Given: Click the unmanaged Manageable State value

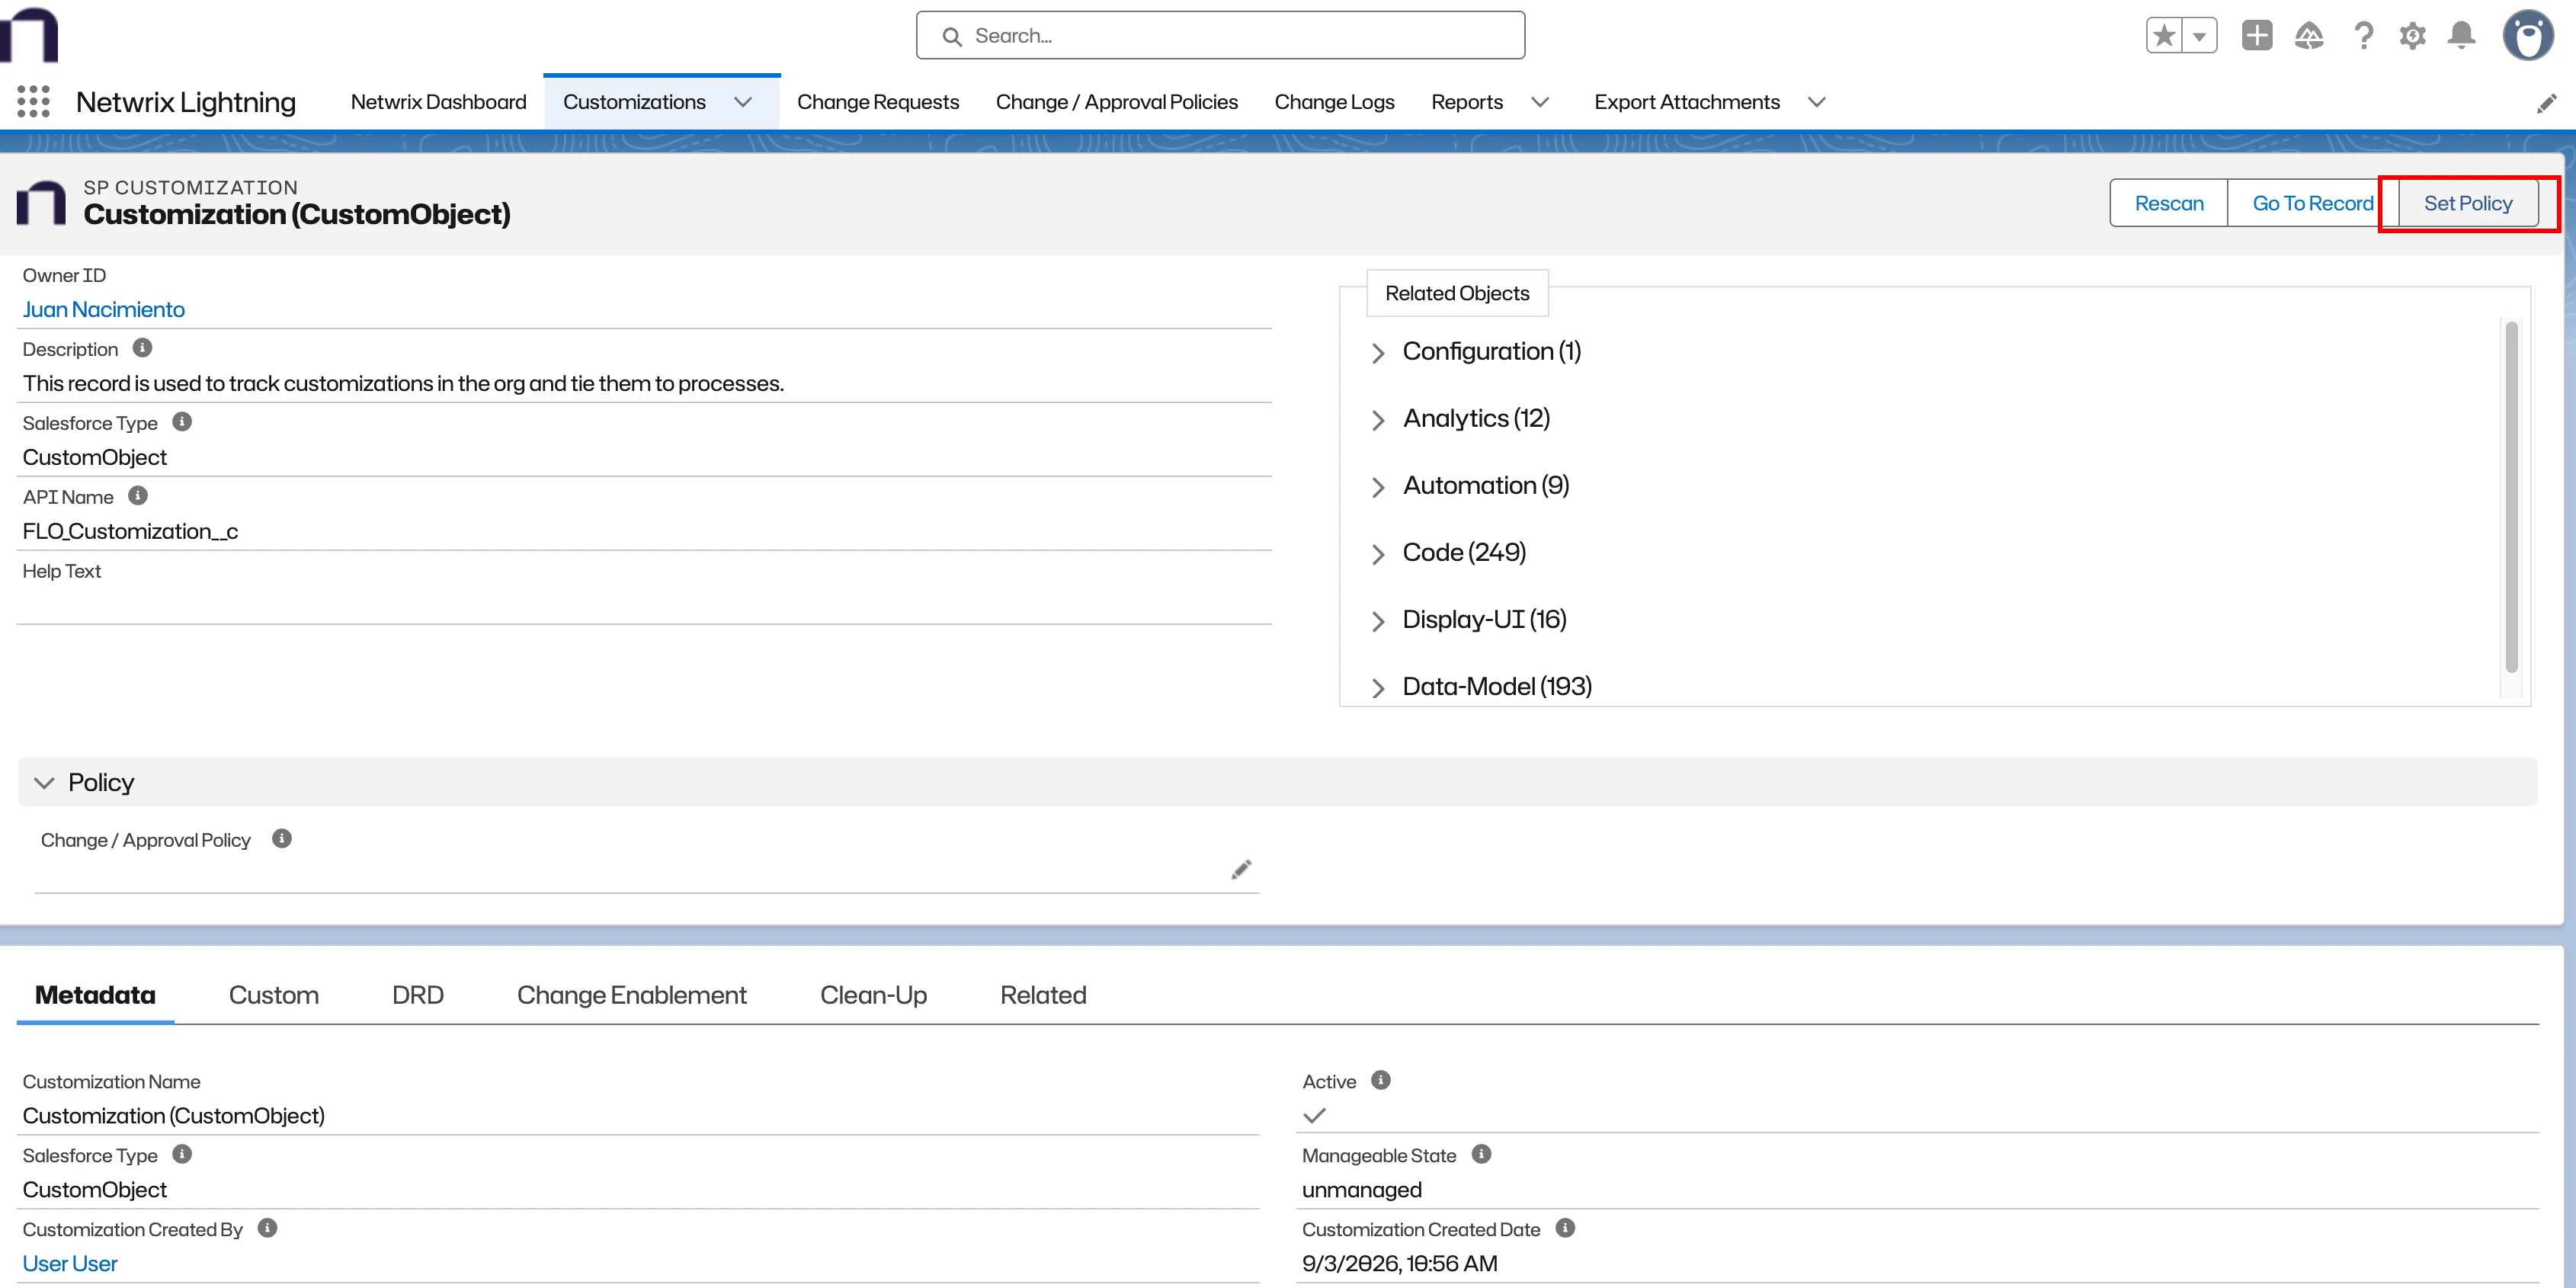Looking at the screenshot, I should click(1362, 1190).
